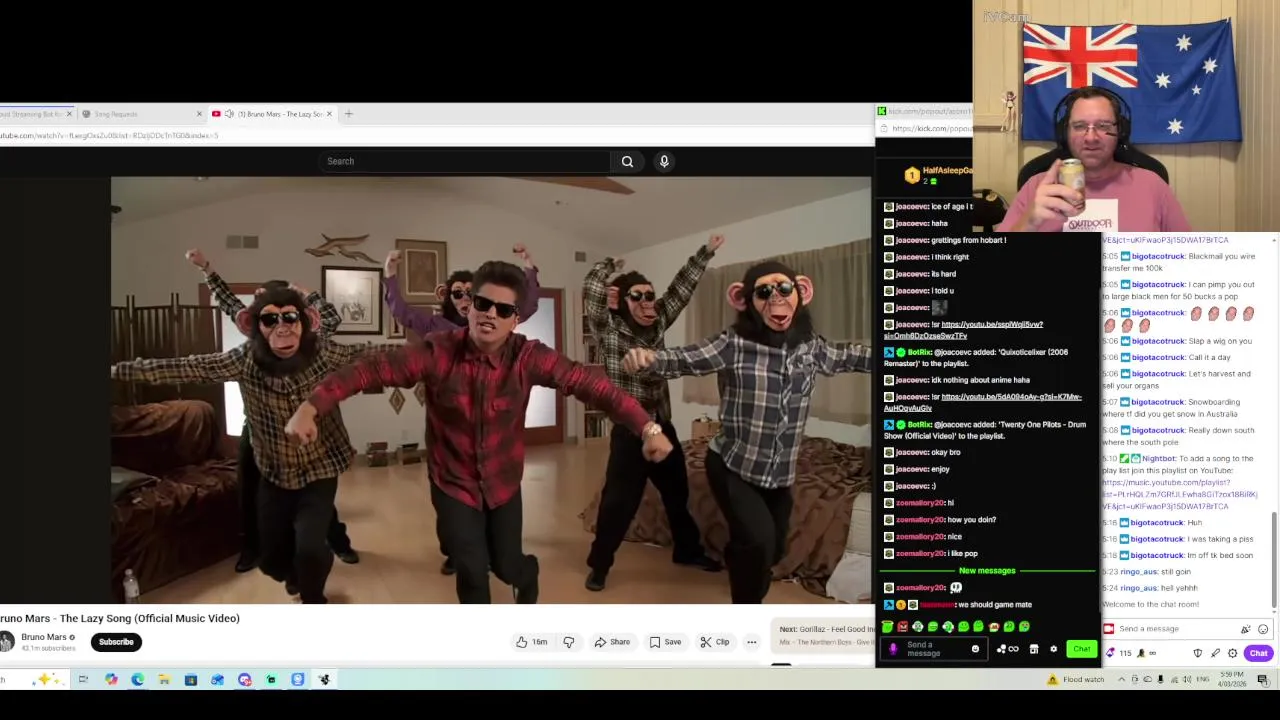Click the Bruno Mars channel name

point(43,637)
